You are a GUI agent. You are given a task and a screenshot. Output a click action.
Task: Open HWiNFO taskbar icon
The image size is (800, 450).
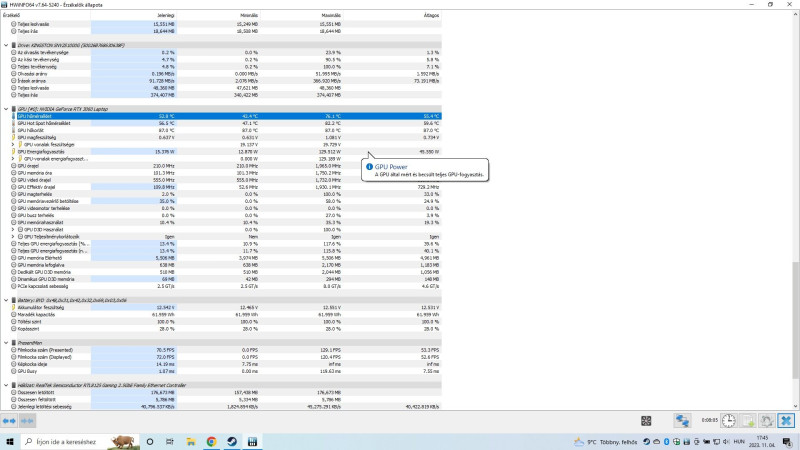click(x=252, y=442)
